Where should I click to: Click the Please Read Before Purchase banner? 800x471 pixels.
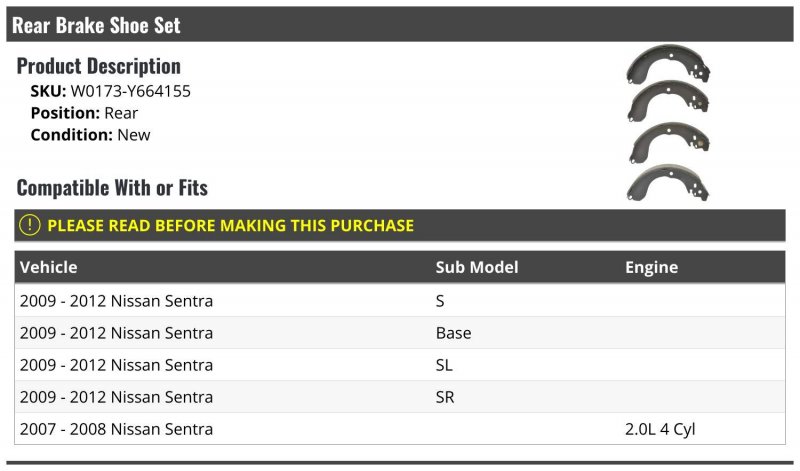click(230, 226)
